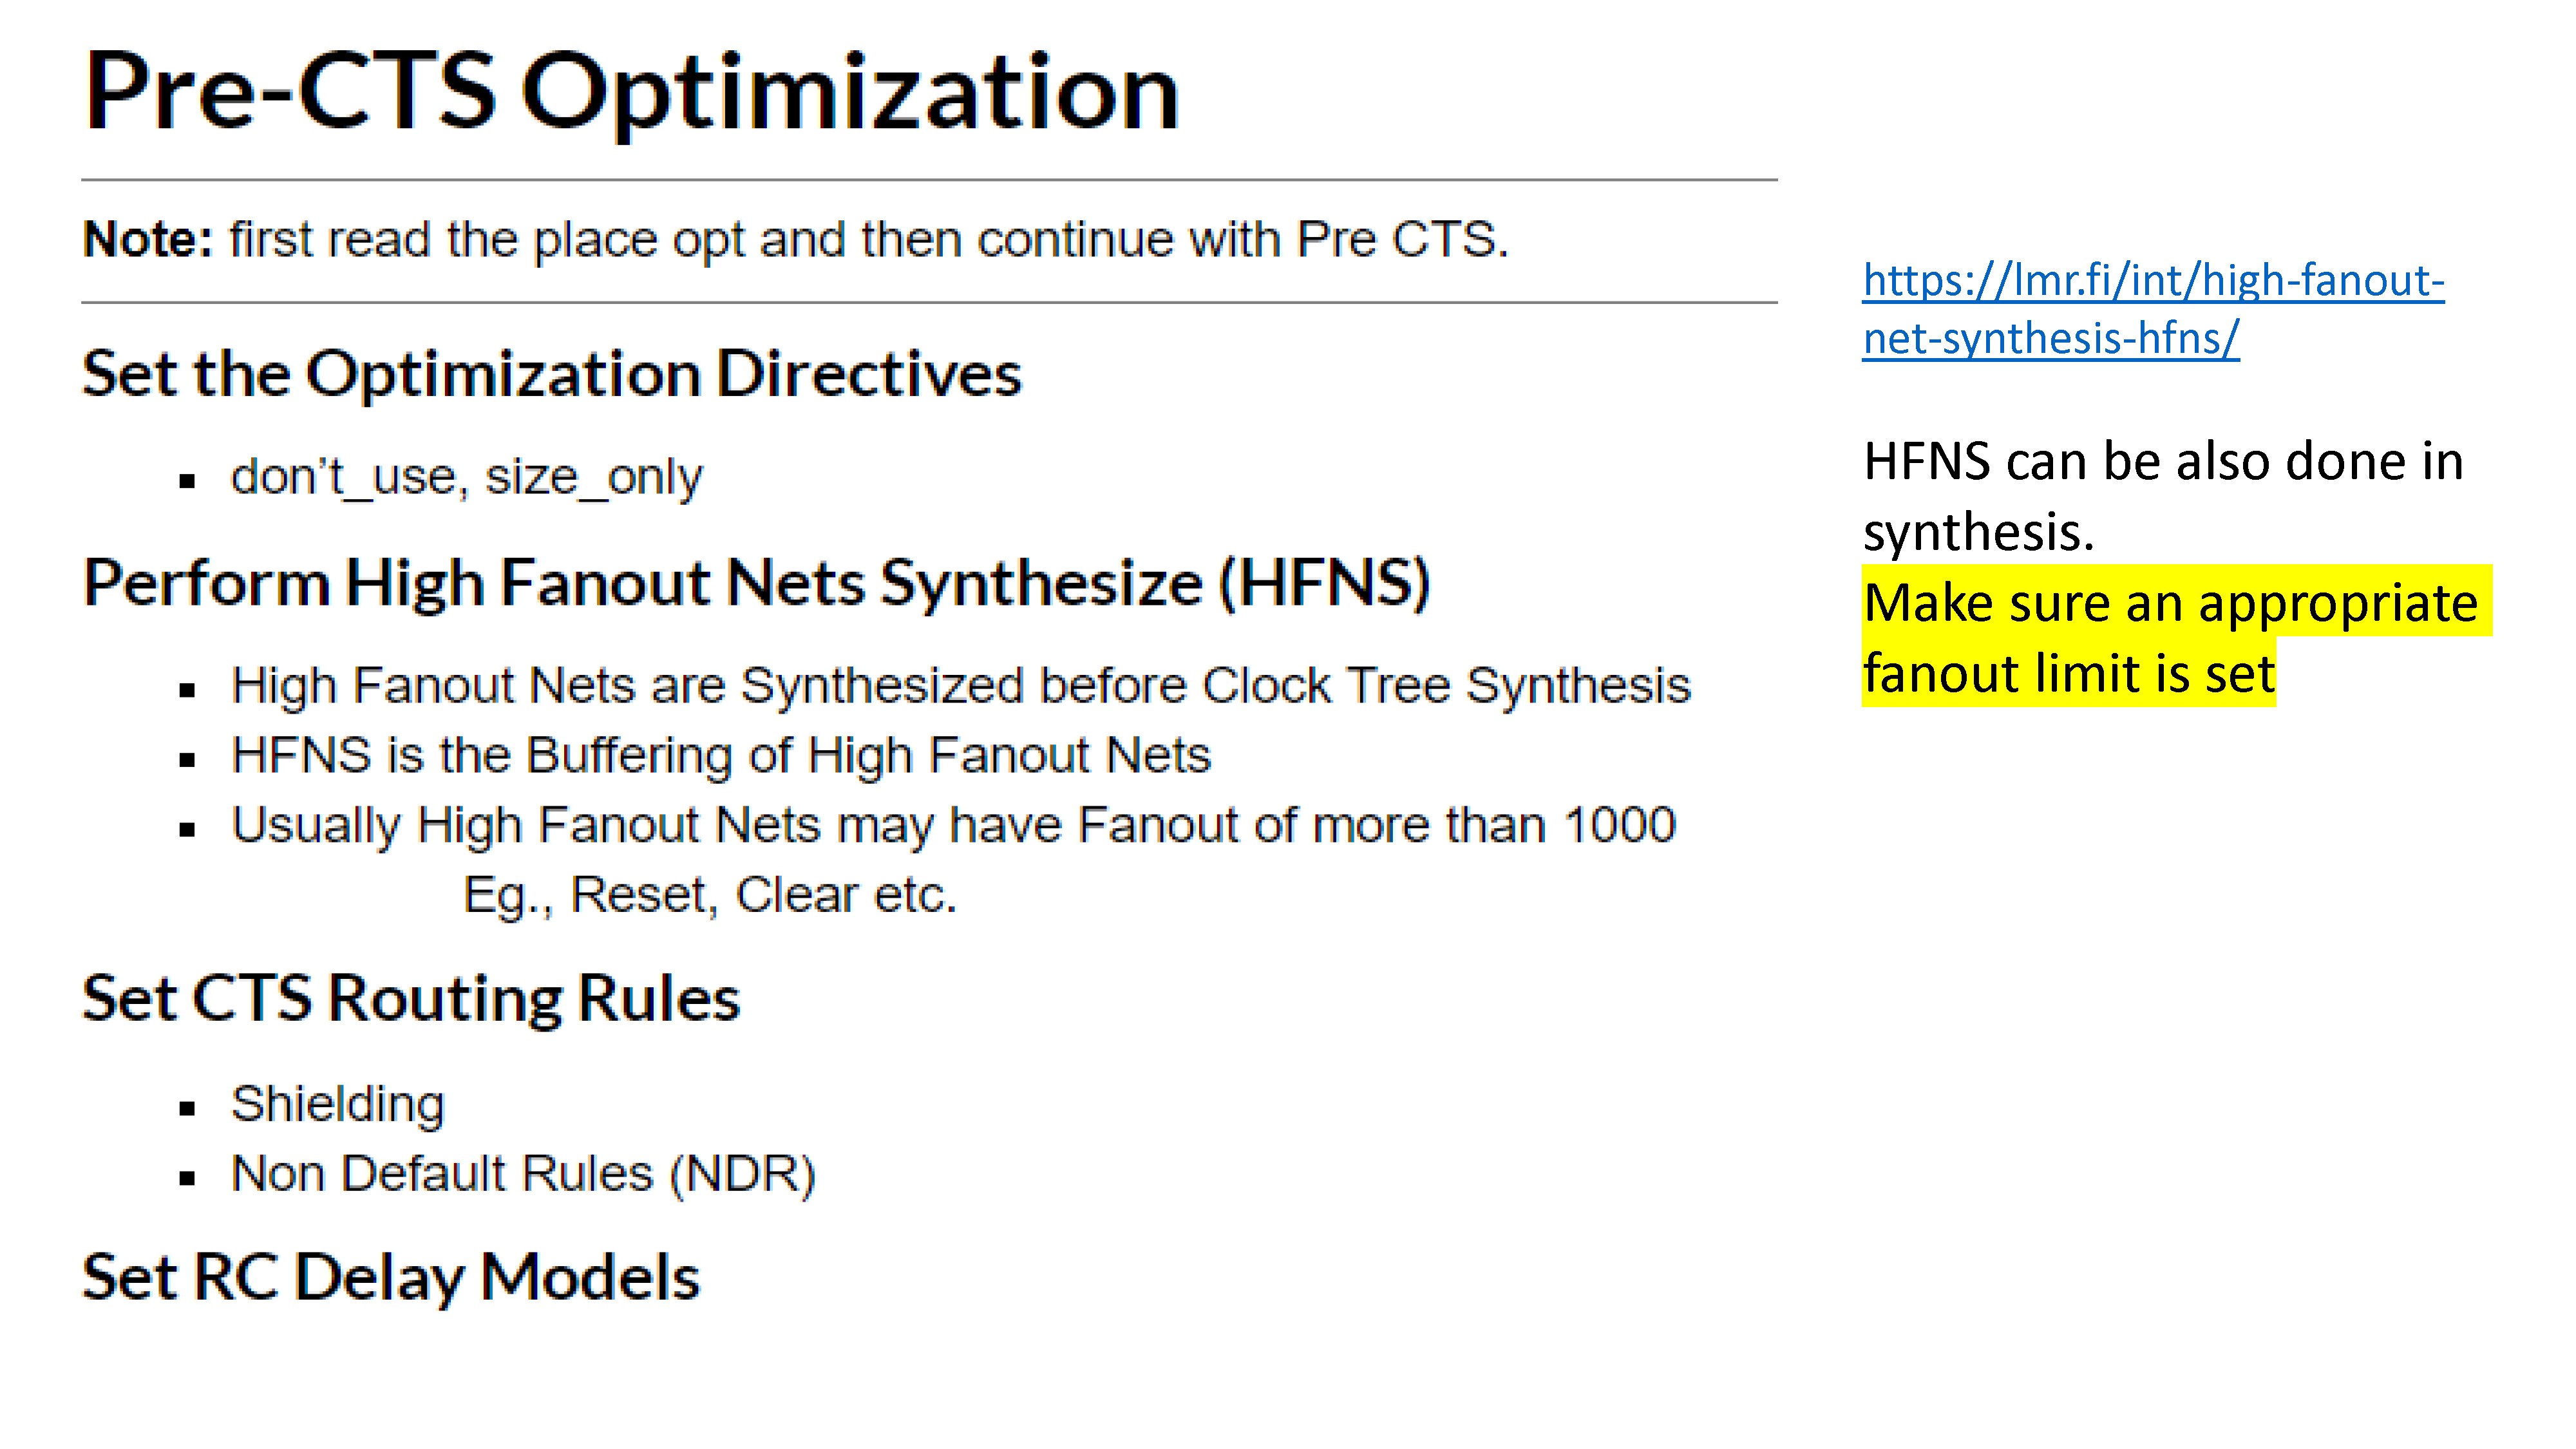Click the bullet marker before 'Non Default Rules'
This screenshot has width=2576, height=1449.
click(187, 1178)
